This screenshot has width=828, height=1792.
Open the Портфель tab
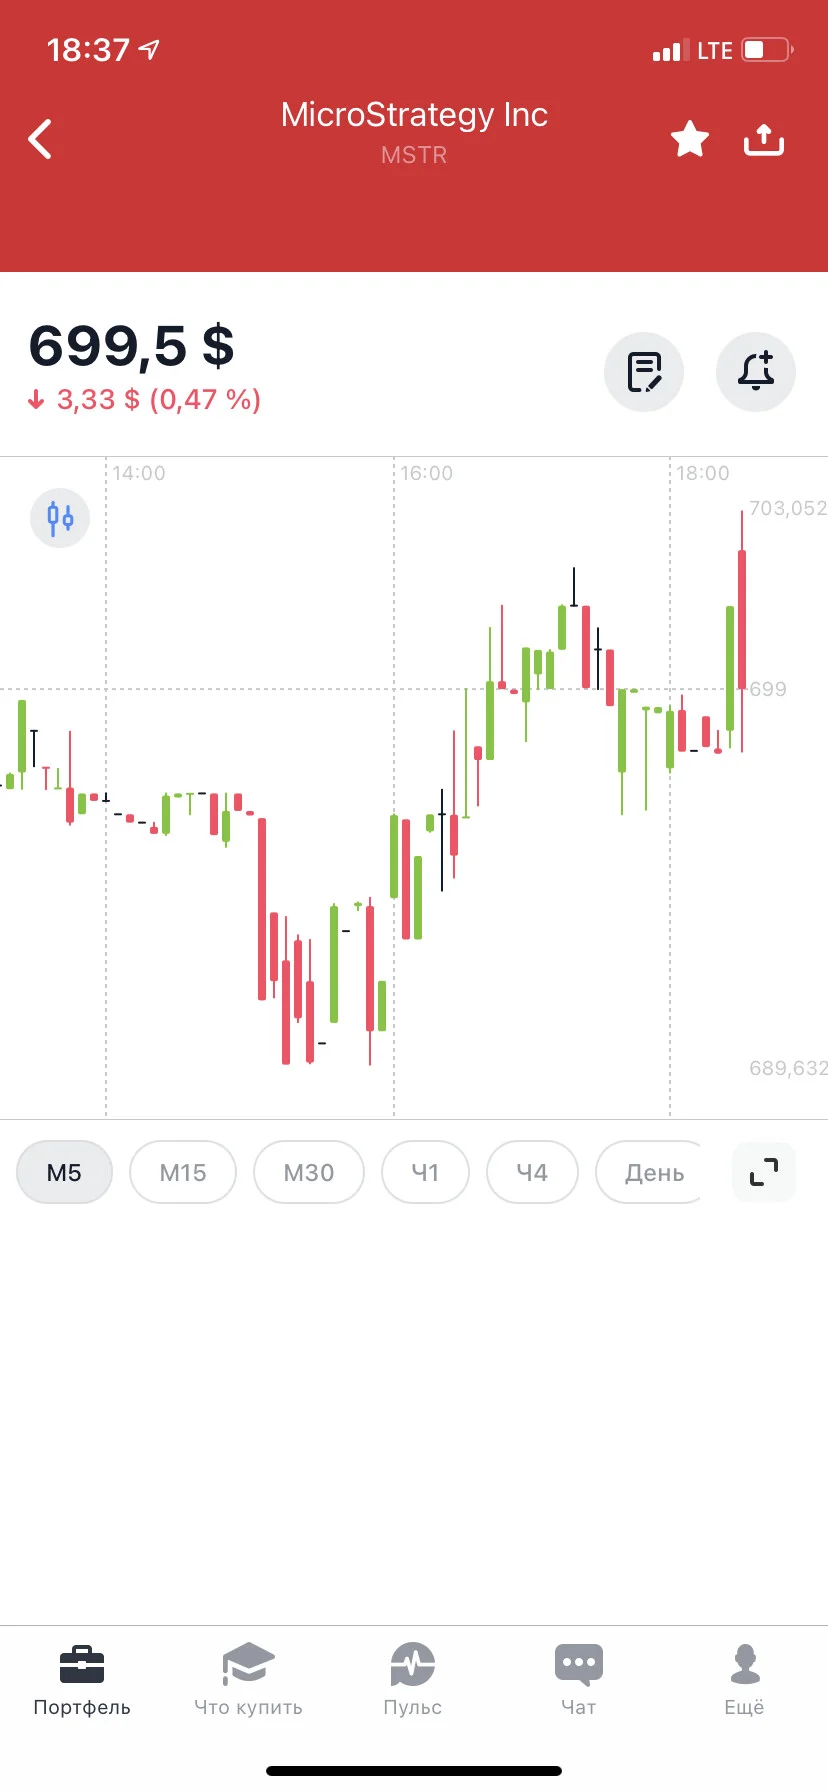82,1680
